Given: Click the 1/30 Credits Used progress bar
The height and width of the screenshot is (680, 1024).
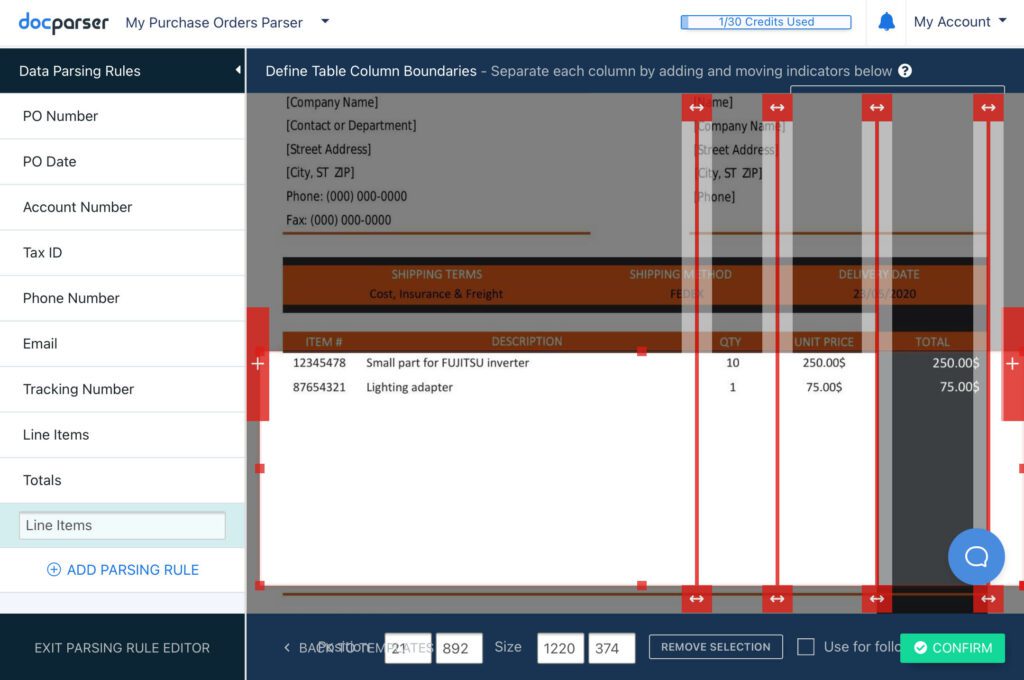Looking at the screenshot, I should coord(766,22).
